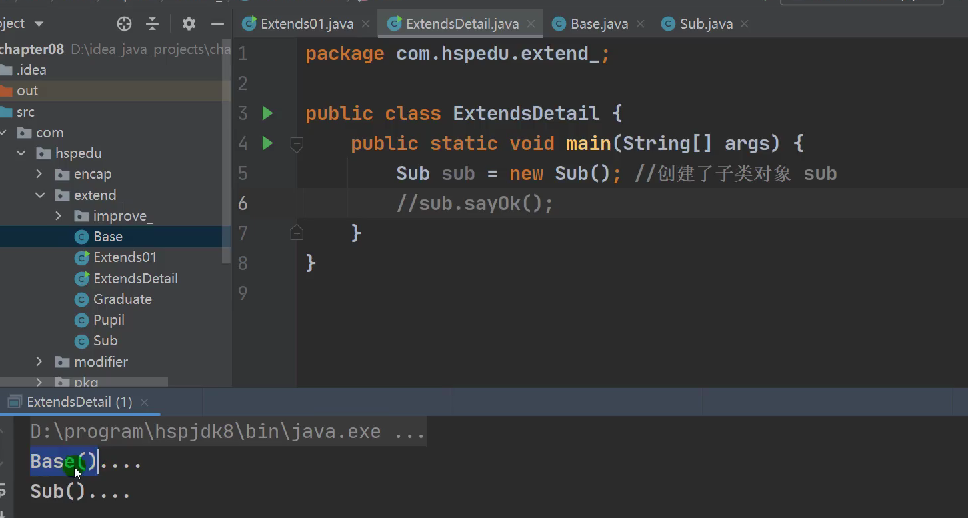
Task: Collapse main method using fold marker on line 4
Action: coord(296,144)
